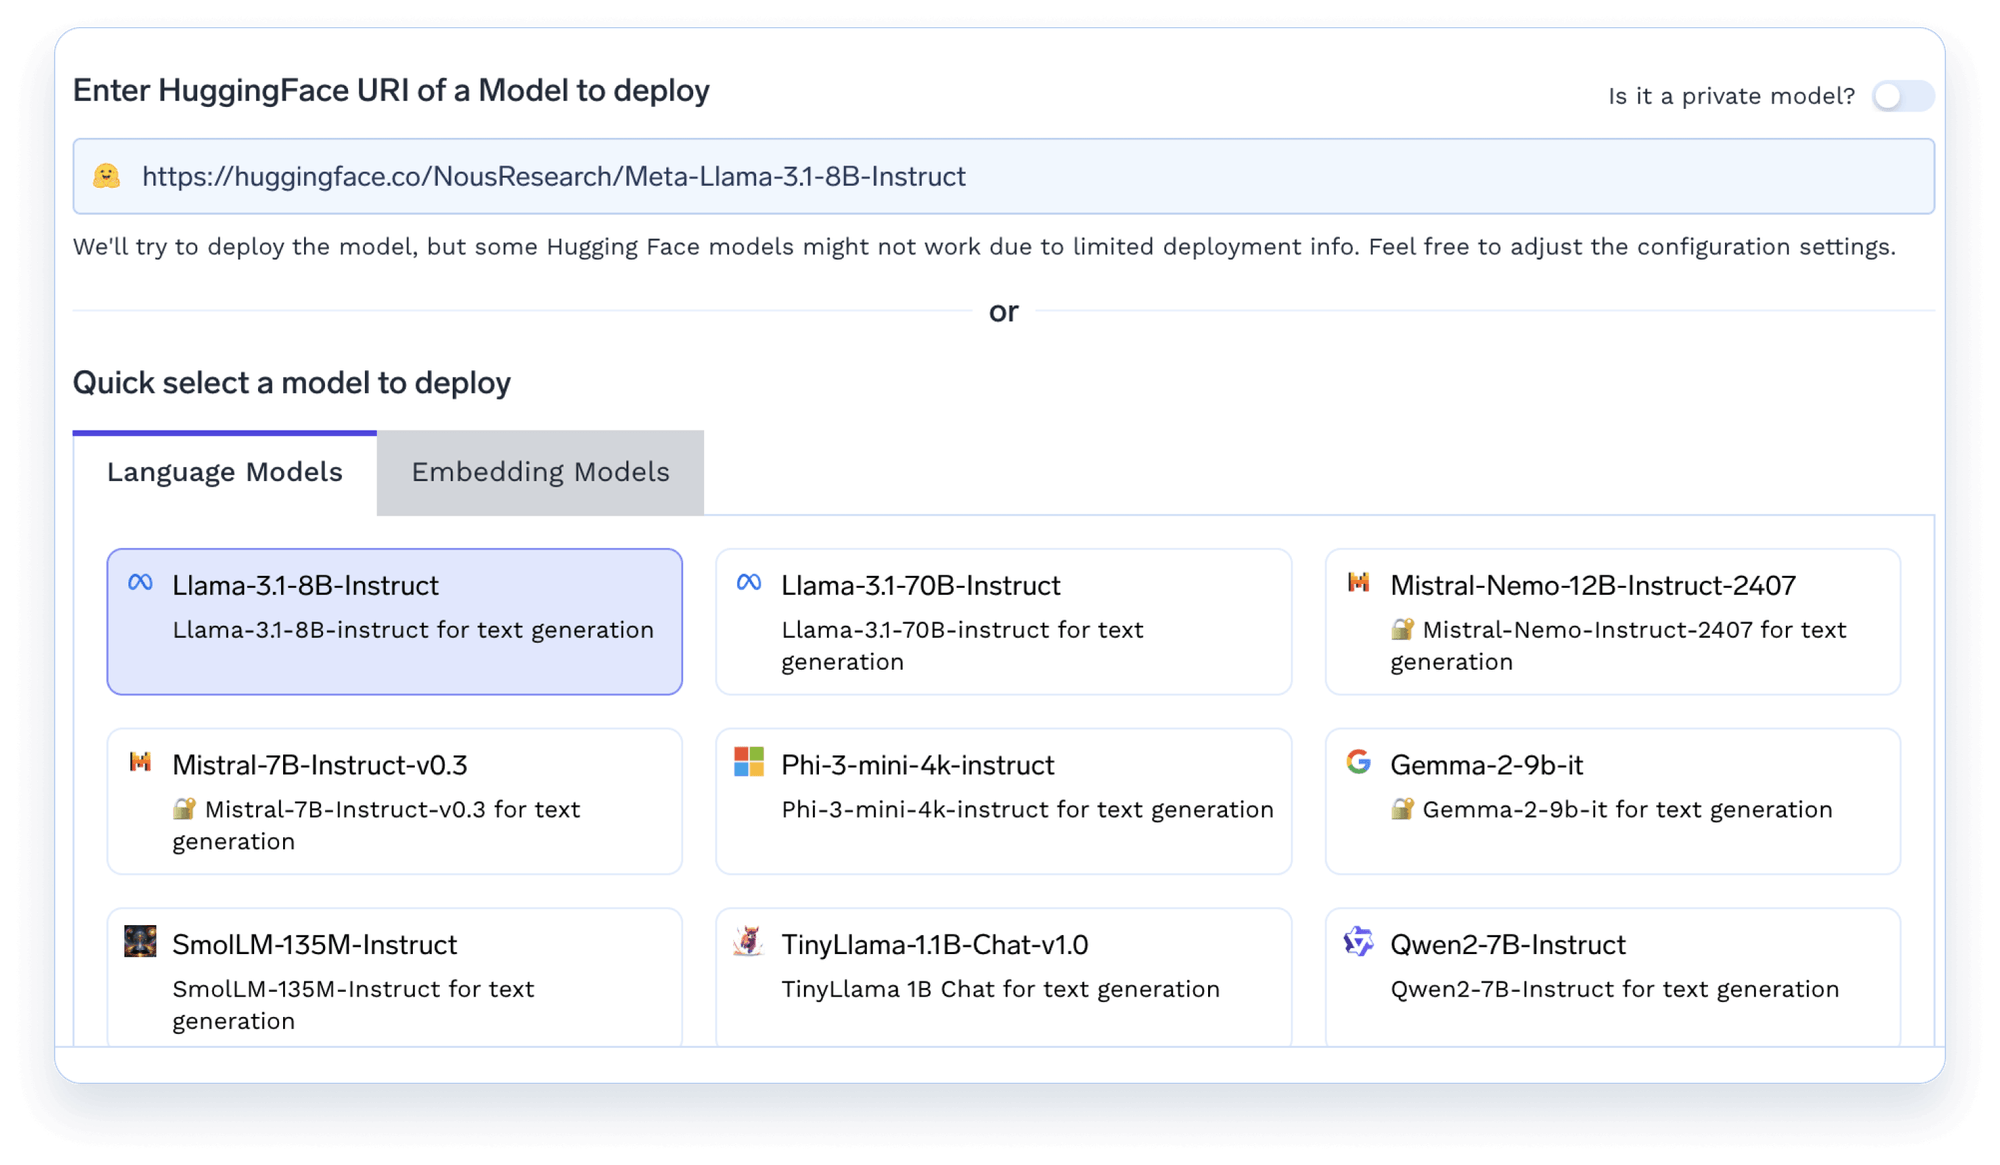Viewport: 2000px width, 1165px height.
Task: Click the Meta logo on Llama-3.1-8B-Instruct
Action: (140, 580)
